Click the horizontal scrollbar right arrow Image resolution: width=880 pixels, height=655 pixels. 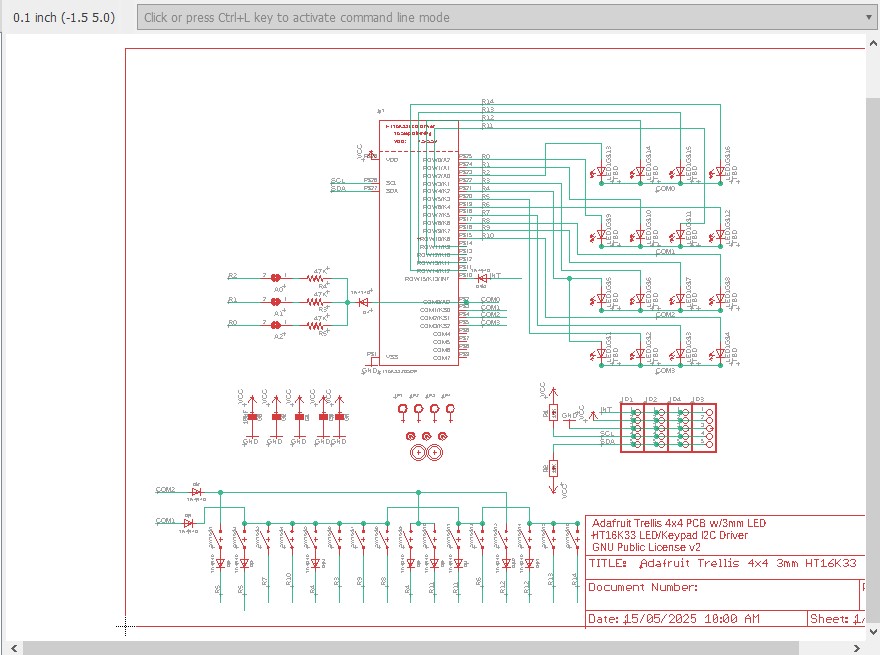pyautogui.click(x=856, y=648)
